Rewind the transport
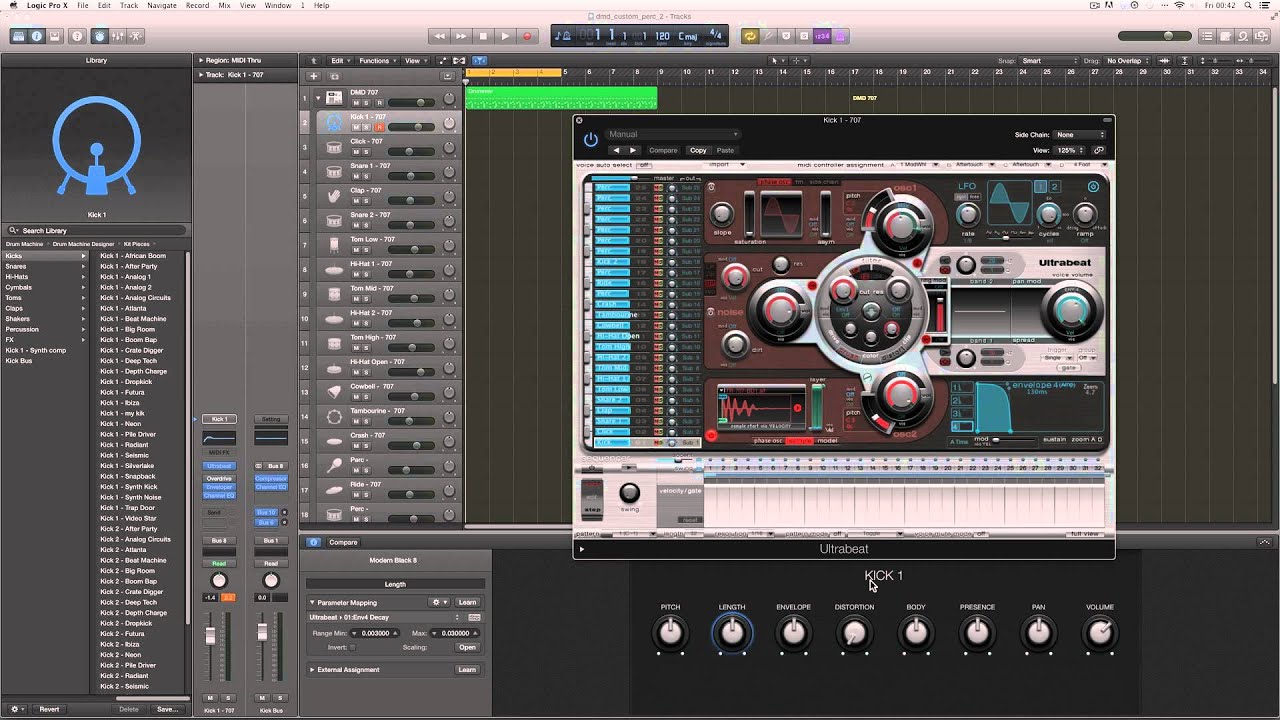Image resolution: width=1280 pixels, height=720 pixels. pos(439,36)
